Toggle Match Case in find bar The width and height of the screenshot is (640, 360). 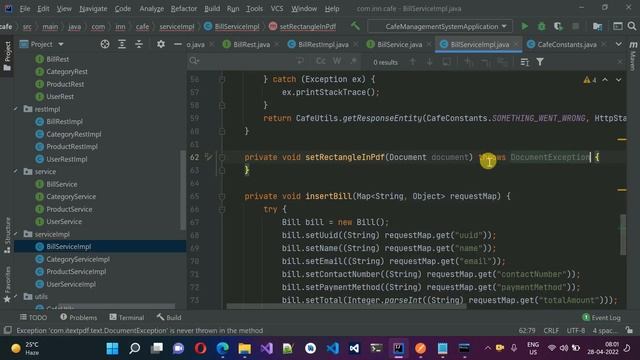pyautogui.click(x=321, y=61)
